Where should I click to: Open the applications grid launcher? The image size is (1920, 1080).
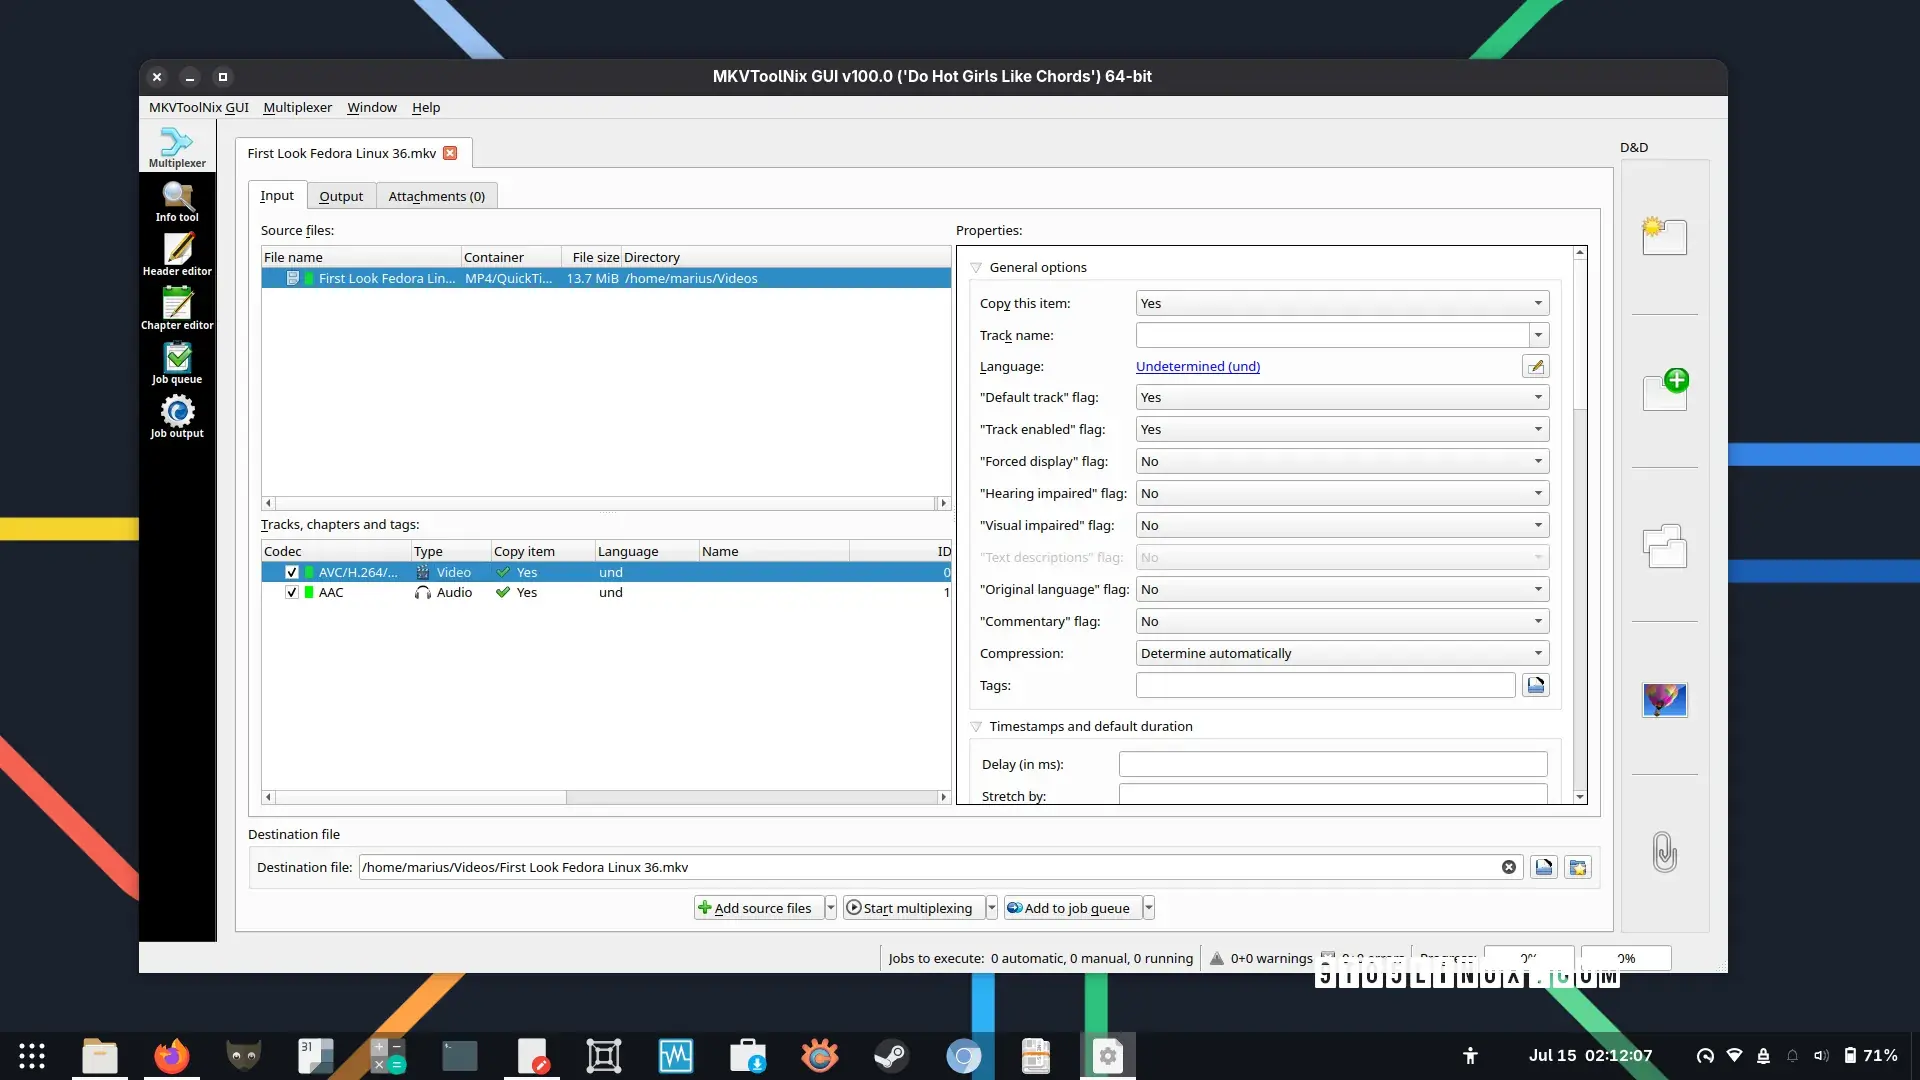tap(32, 1056)
